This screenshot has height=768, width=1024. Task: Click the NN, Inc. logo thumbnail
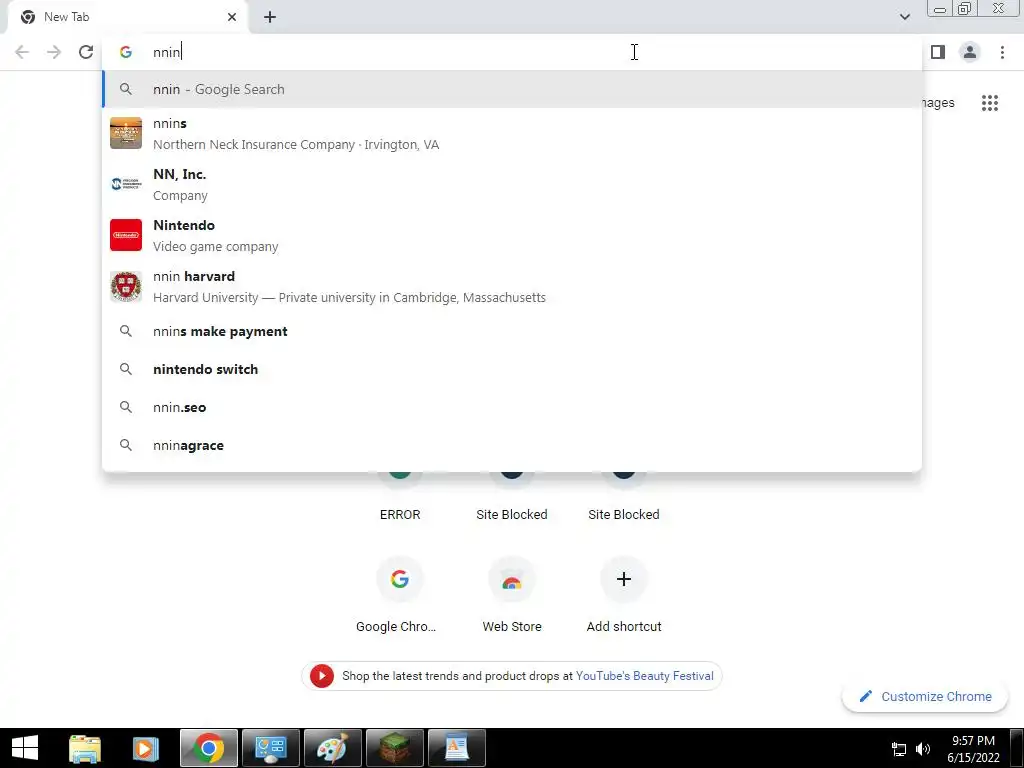tap(126, 184)
